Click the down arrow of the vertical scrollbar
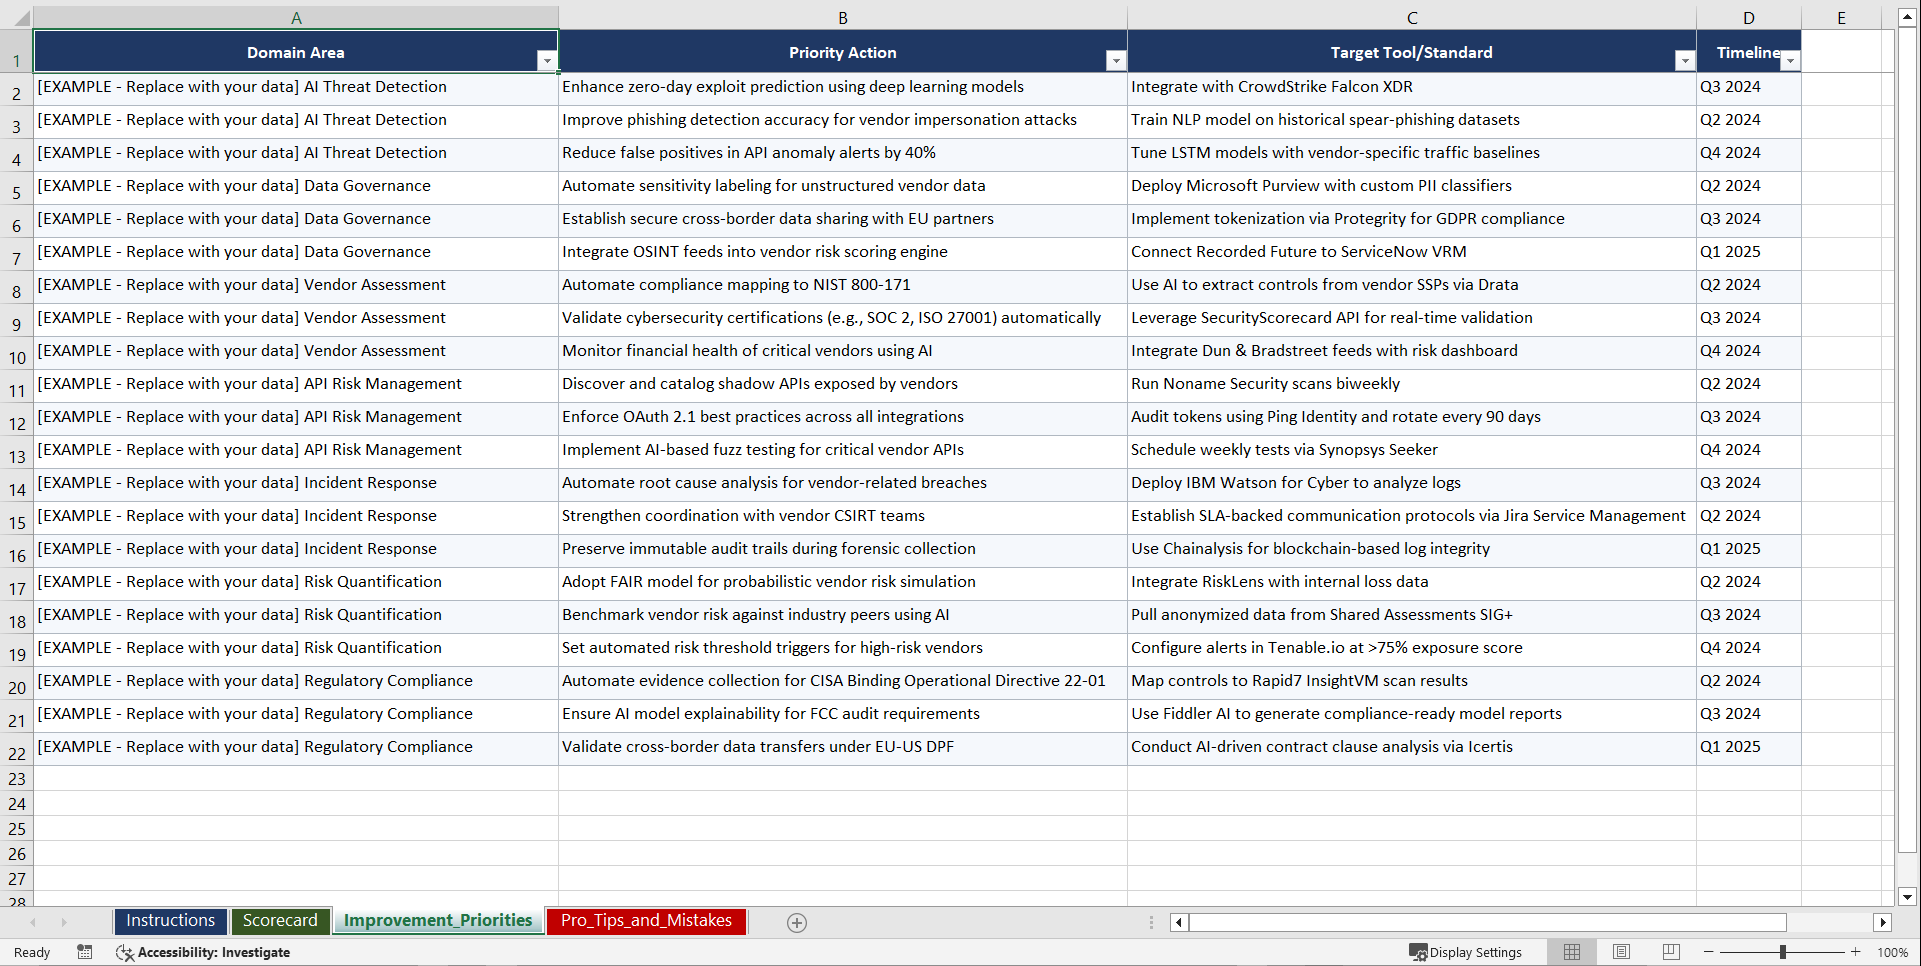This screenshot has width=1921, height=966. [x=1908, y=898]
